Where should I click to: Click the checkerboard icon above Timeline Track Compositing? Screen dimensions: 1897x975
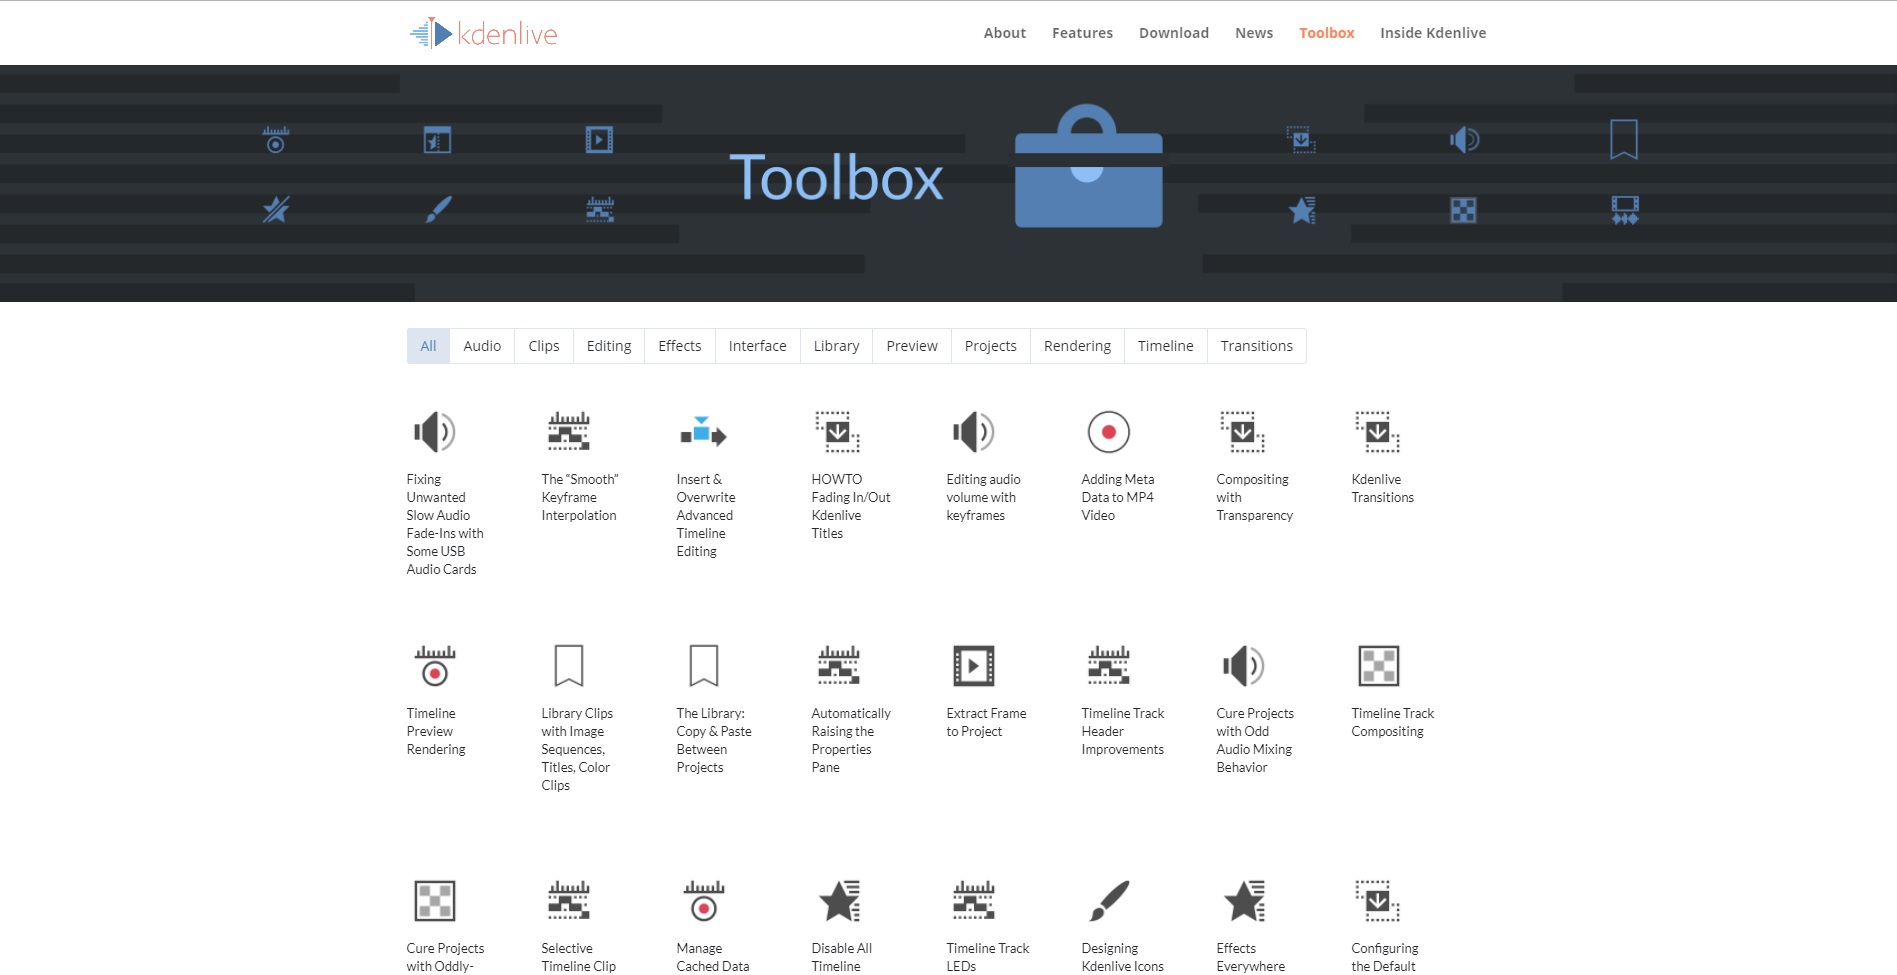1379,666
